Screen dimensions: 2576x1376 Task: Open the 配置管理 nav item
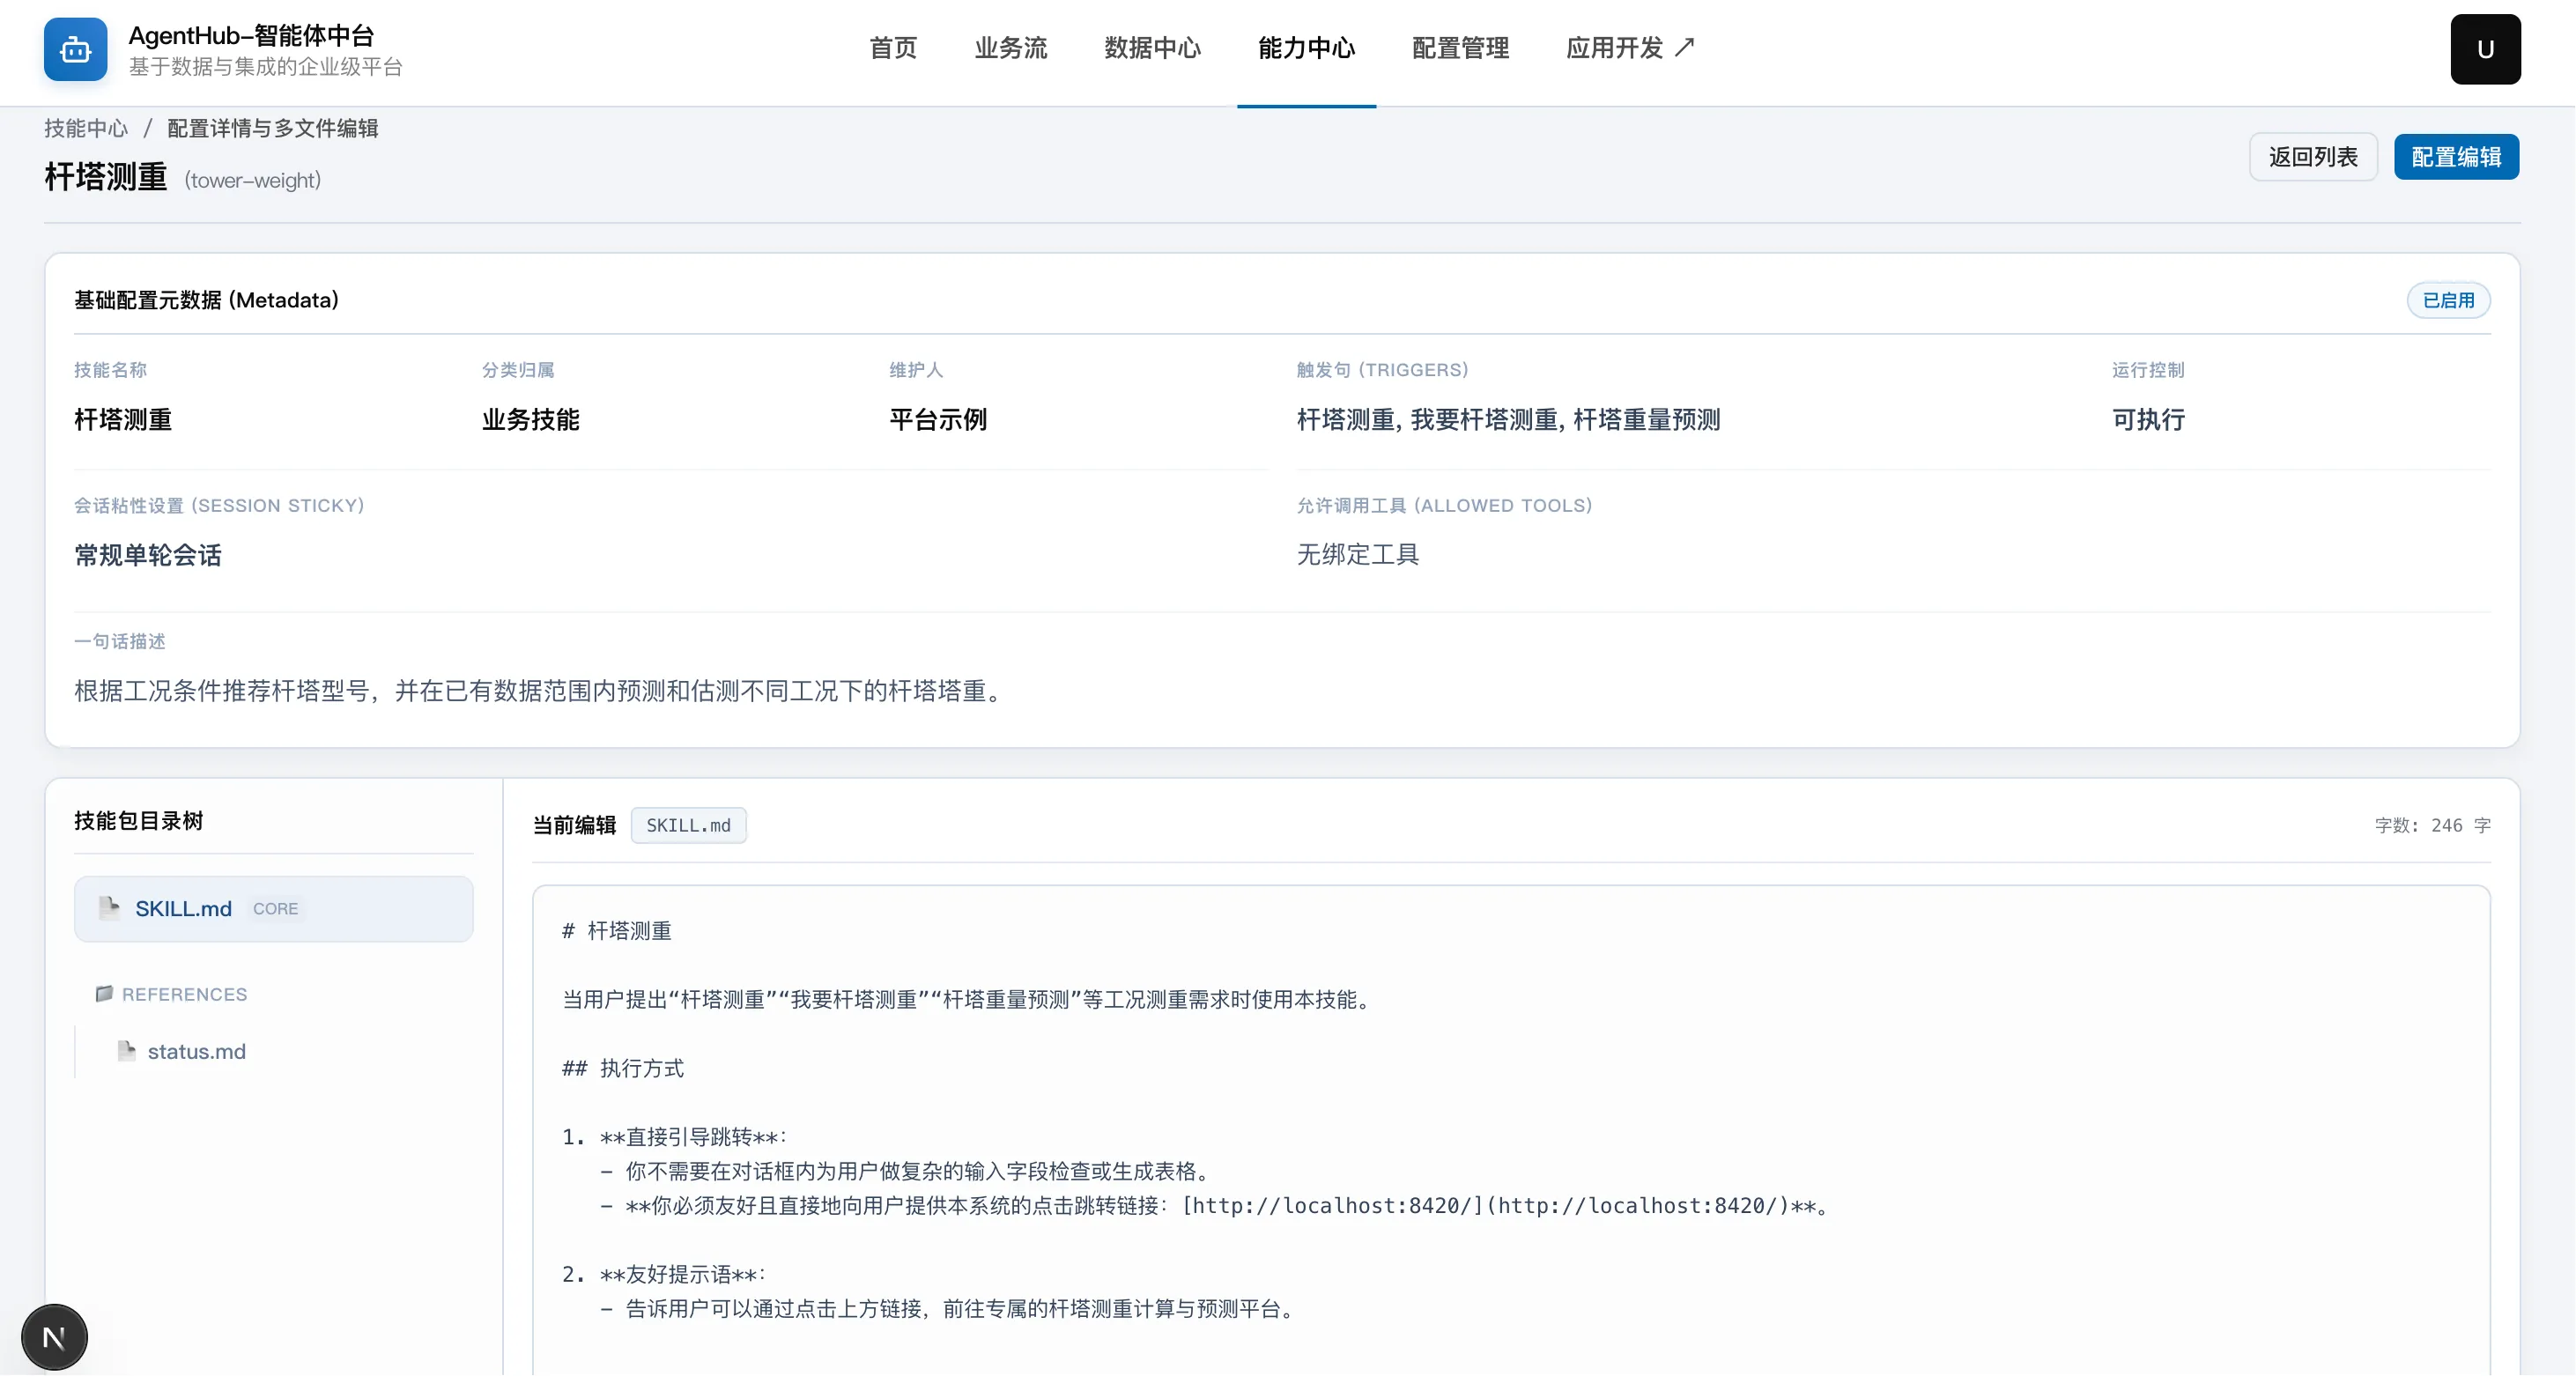(x=1460, y=48)
